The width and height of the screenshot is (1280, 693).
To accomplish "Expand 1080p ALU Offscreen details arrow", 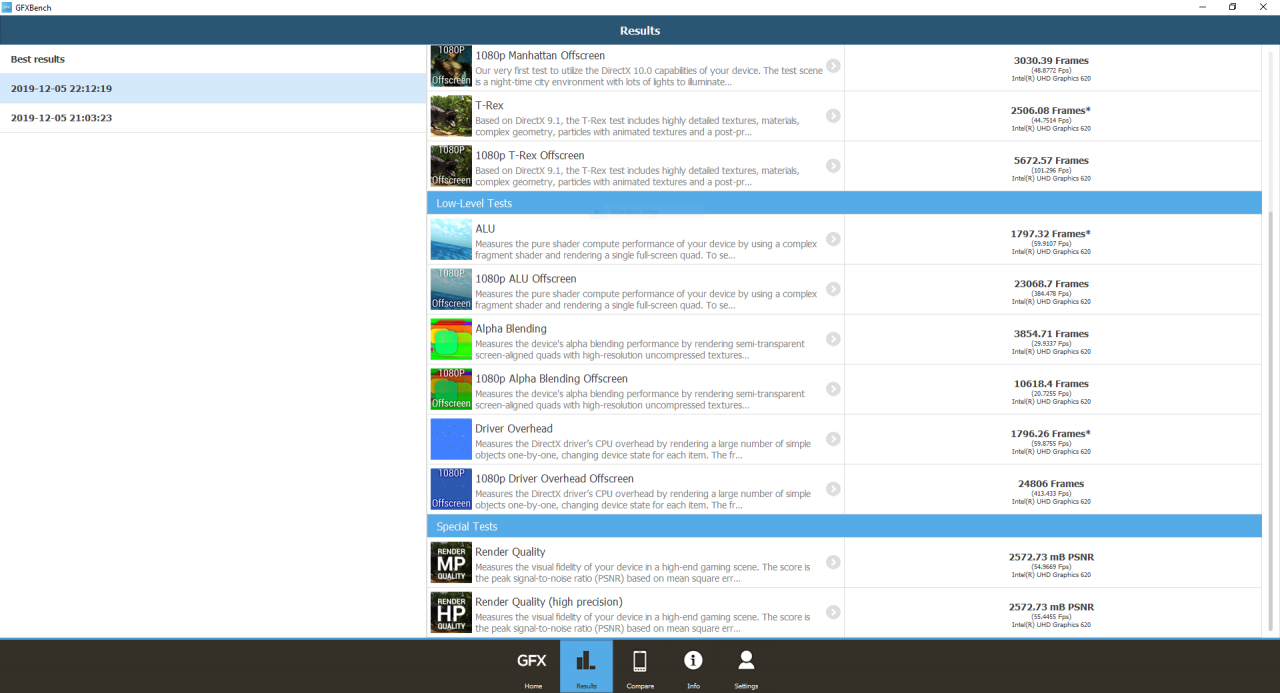I will [833, 289].
